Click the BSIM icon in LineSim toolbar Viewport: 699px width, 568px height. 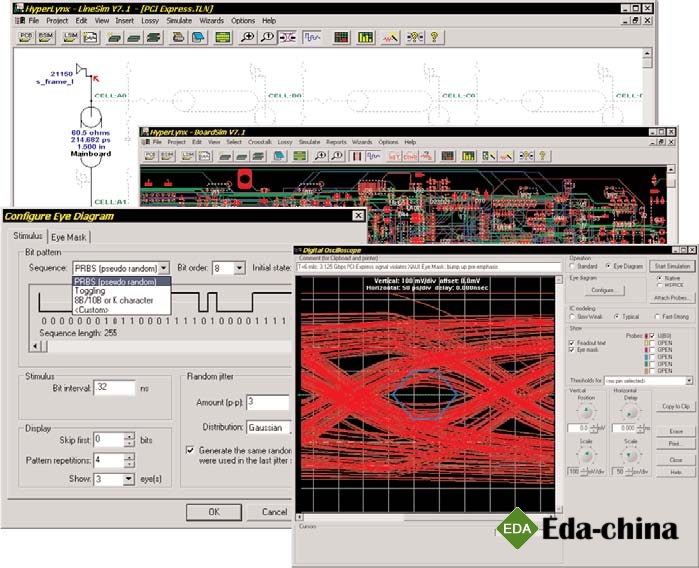coord(45,37)
